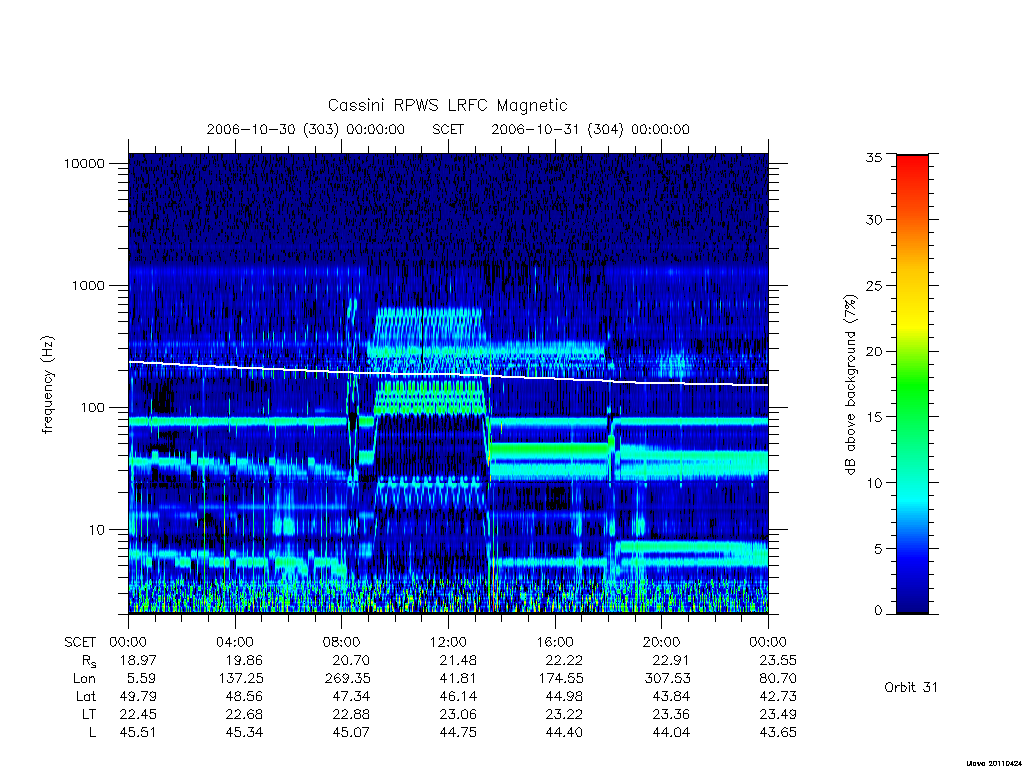Viewport: 1024px width, 768px height.
Task: Click Lat value "48.56"
Action: click(244, 697)
